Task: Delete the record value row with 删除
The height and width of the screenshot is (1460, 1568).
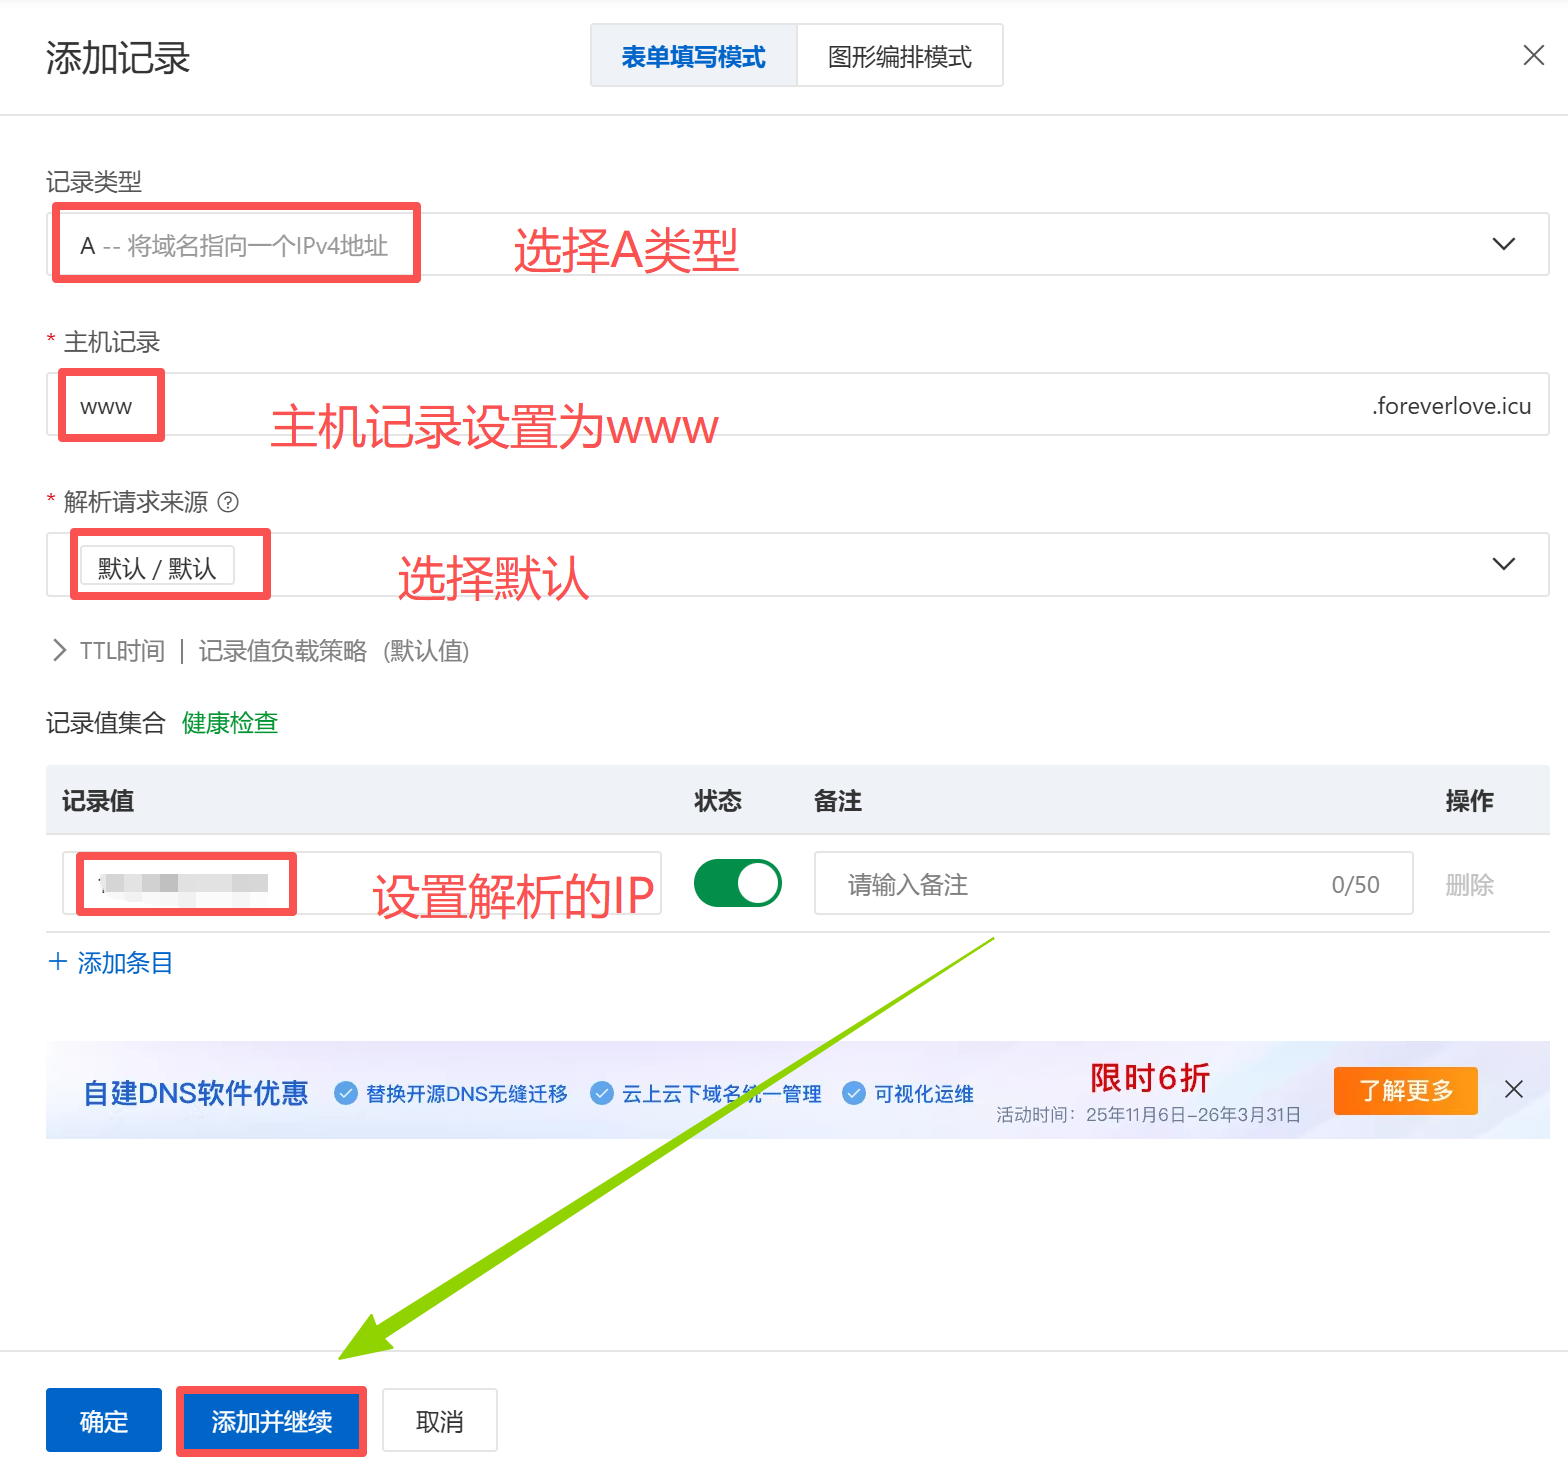Action: click(x=1470, y=884)
